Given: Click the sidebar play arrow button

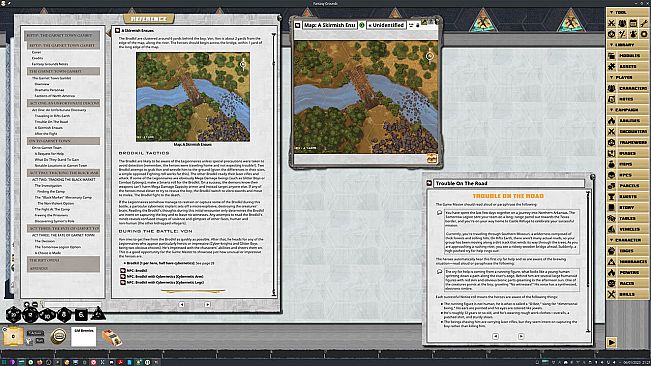Looking at the screenshot, I should coord(612,342).
